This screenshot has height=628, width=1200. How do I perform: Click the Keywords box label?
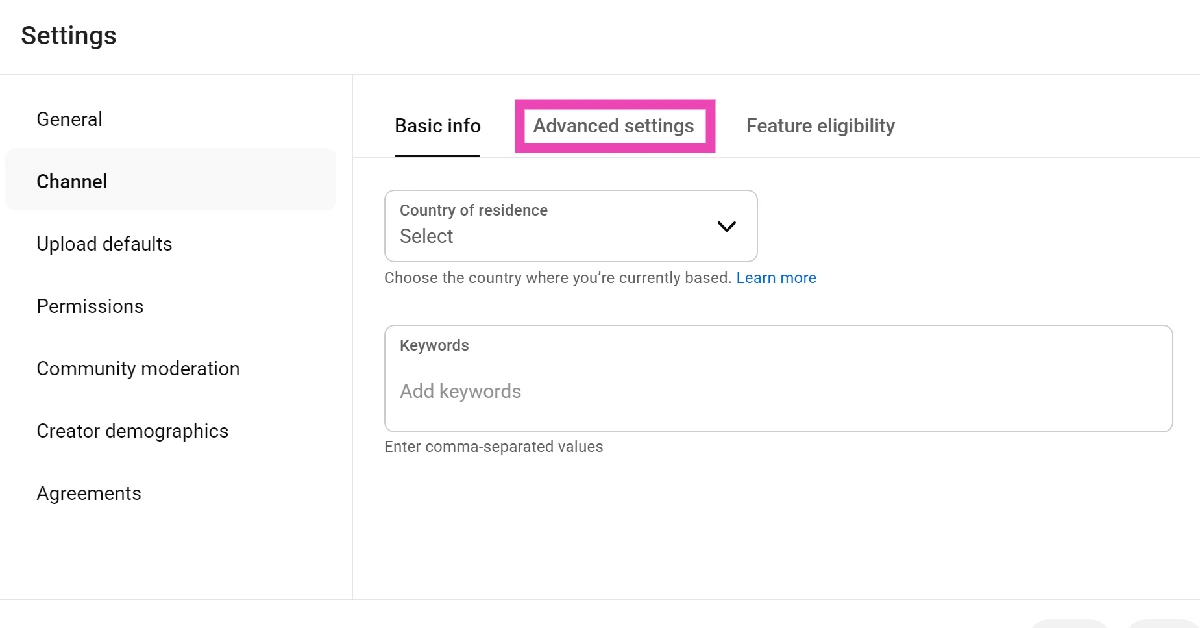tap(434, 345)
